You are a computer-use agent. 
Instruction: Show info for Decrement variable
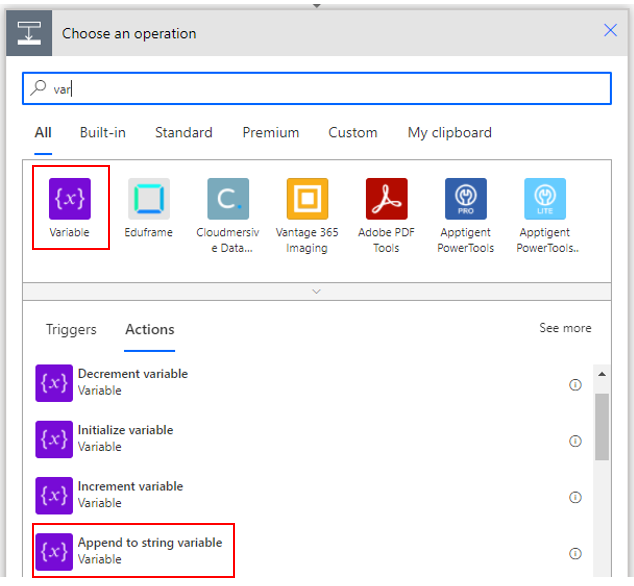tap(575, 385)
